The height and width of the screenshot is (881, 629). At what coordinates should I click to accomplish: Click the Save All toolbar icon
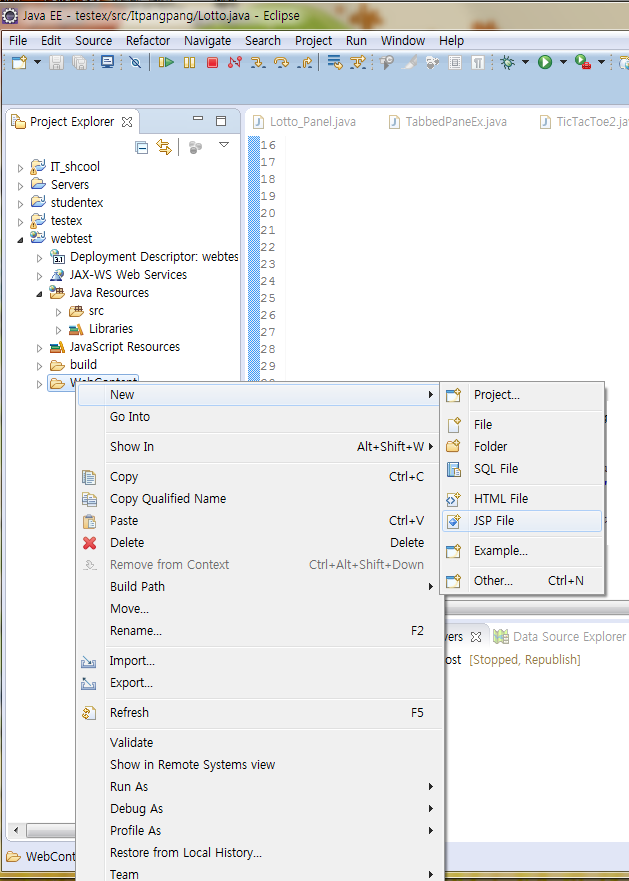click(79, 62)
